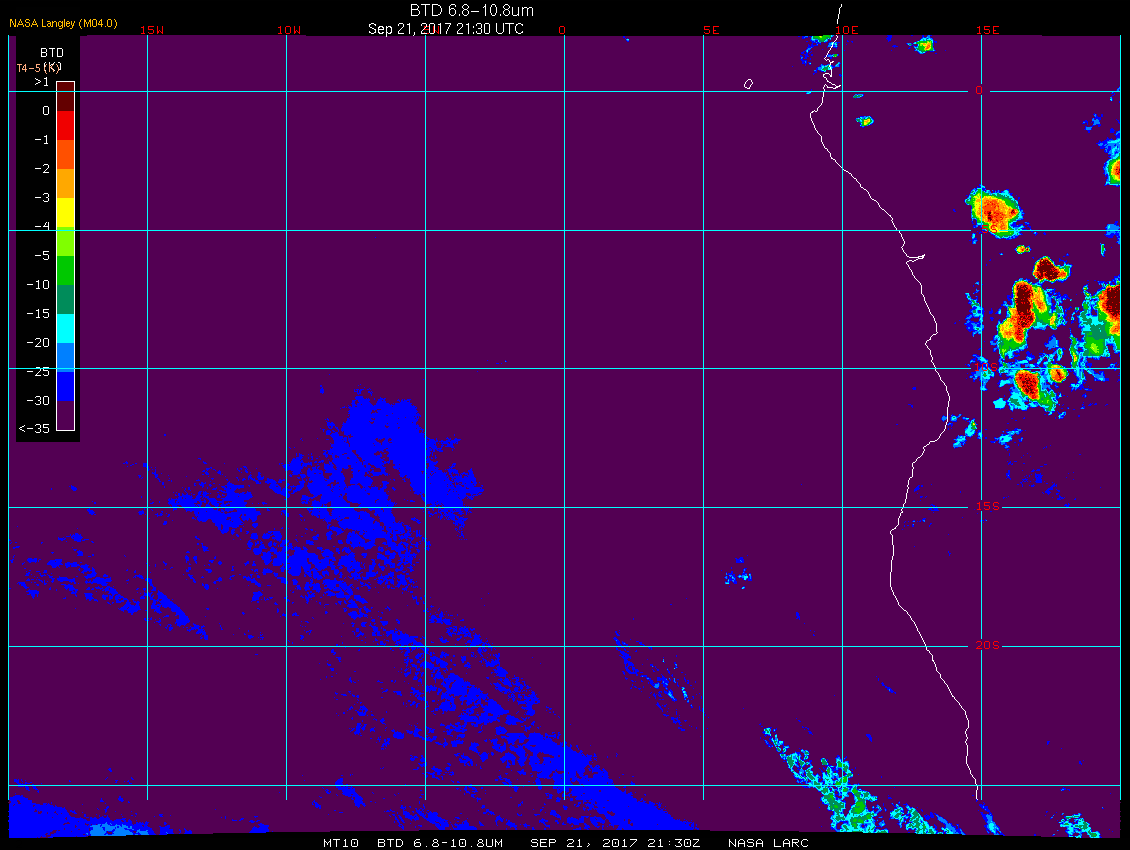Click the ">1" legend value

coord(42,82)
